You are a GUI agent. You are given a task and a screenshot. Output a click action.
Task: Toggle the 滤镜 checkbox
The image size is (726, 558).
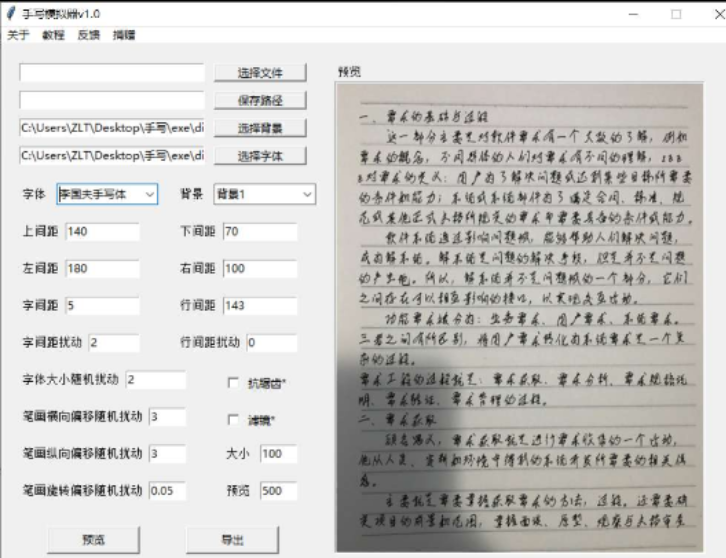click(x=234, y=419)
